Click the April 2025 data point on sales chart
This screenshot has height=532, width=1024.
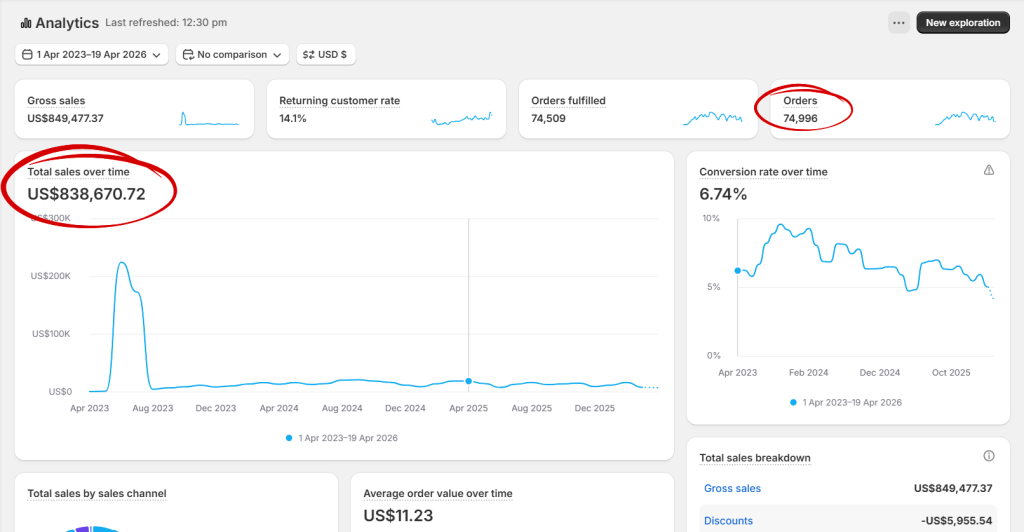[468, 381]
